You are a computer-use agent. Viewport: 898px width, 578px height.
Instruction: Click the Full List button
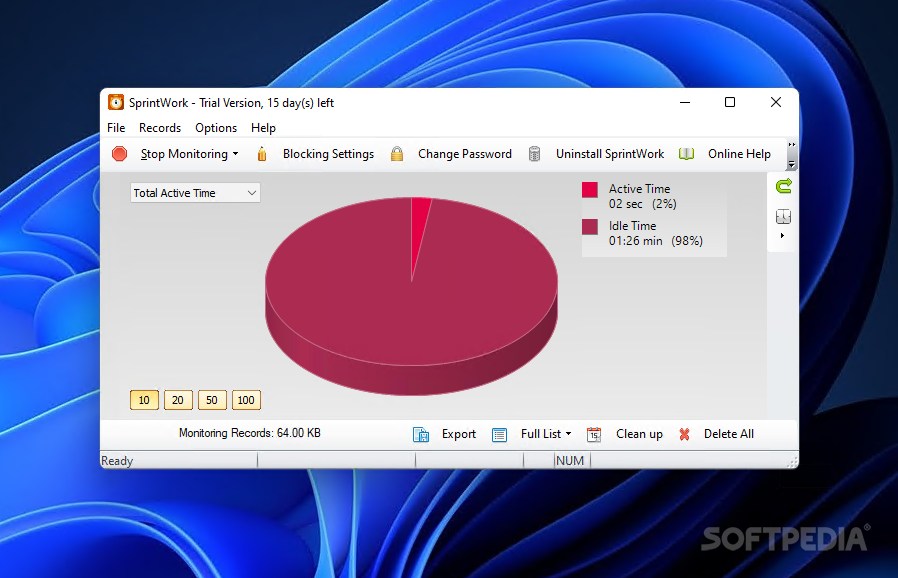[x=541, y=434]
